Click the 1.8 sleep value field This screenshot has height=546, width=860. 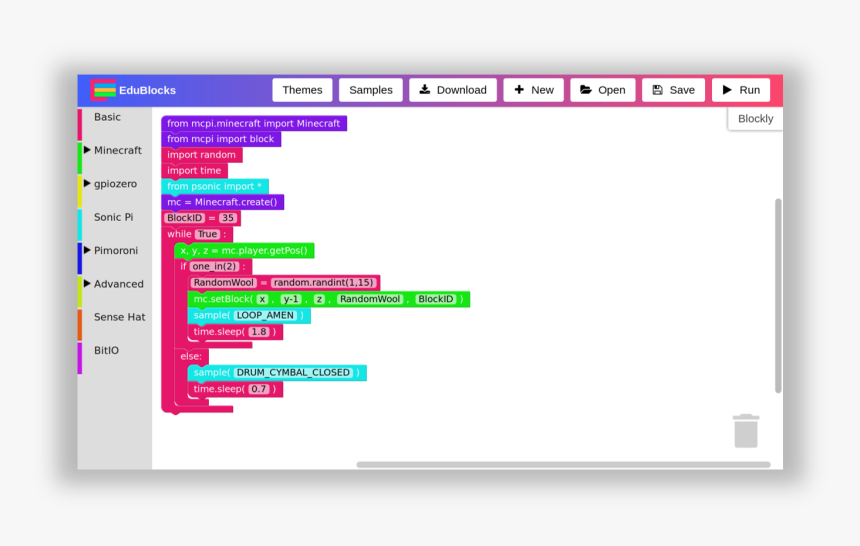point(259,332)
